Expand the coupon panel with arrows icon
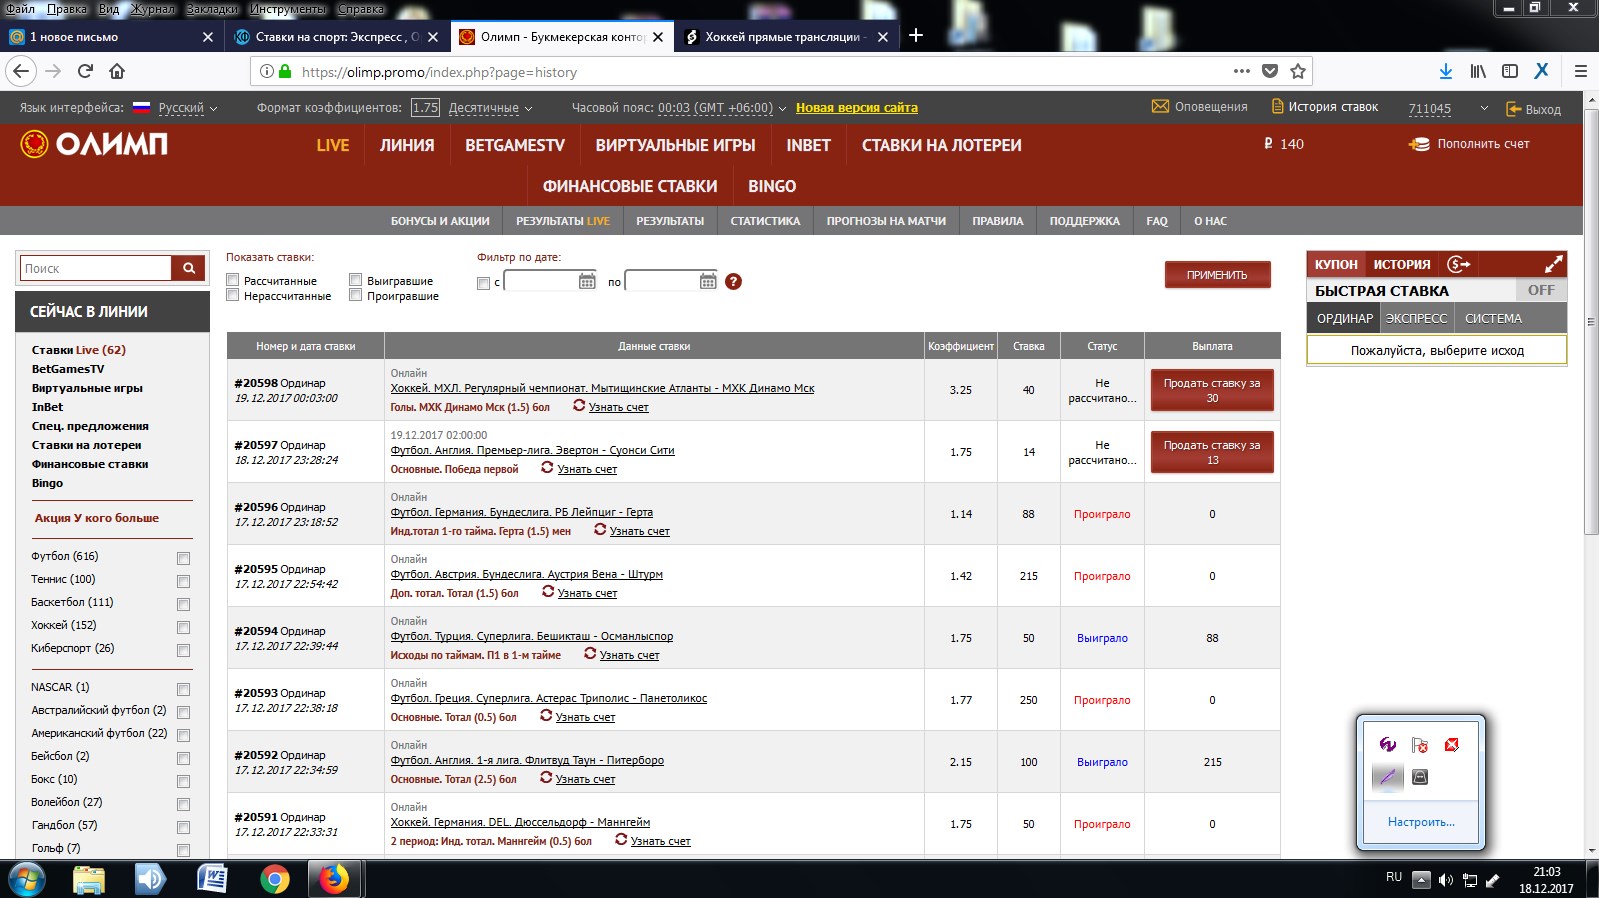The width and height of the screenshot is (1599, 898). pyautogui.click(x=1553, y=264)
